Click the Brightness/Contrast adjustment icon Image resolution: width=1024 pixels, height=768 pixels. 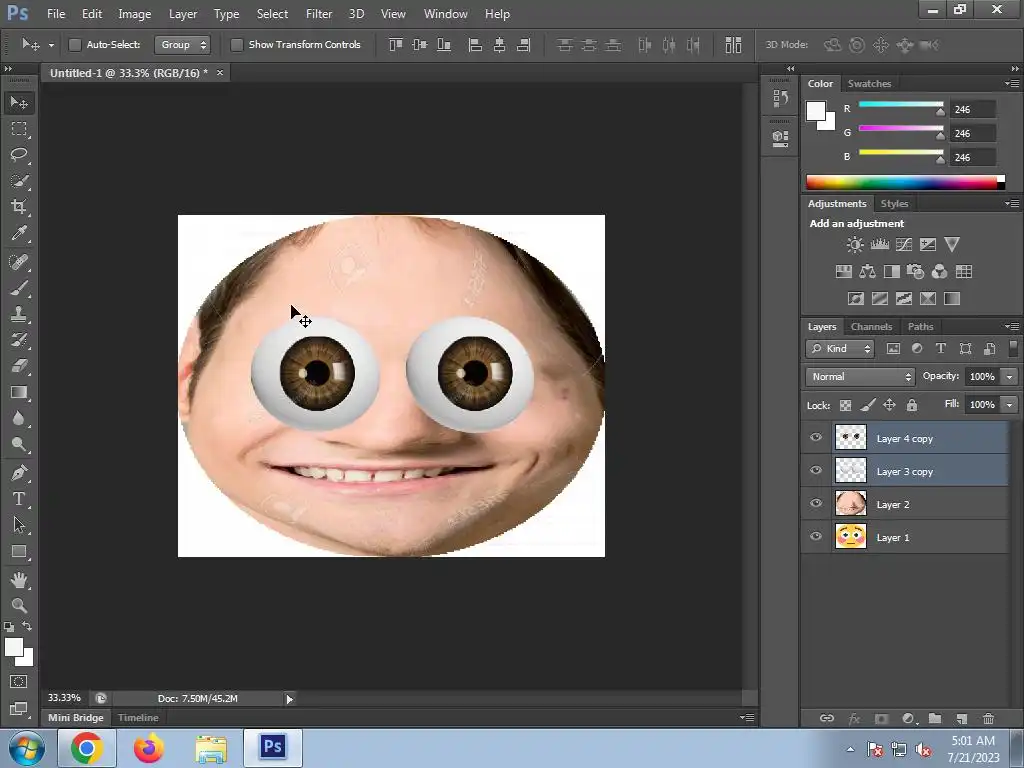[855, 244]
